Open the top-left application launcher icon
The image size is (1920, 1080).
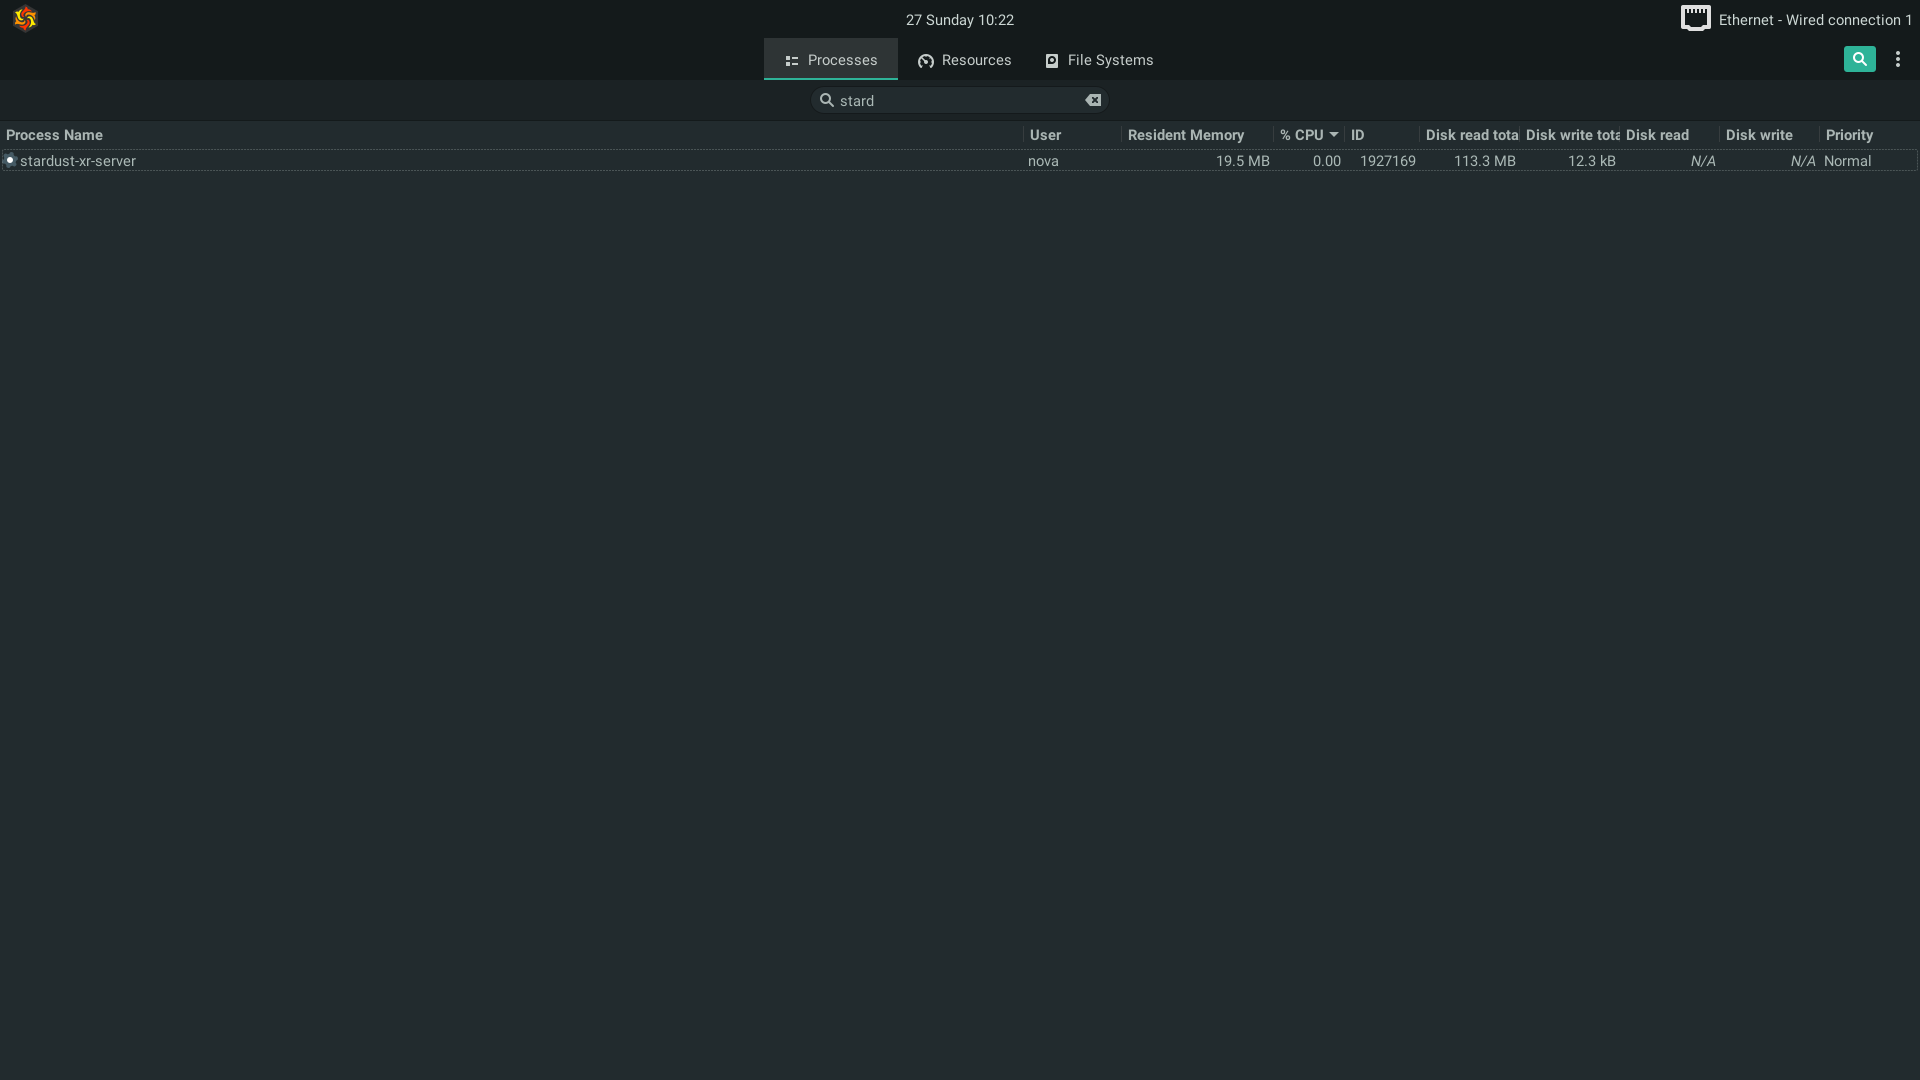(25, 19)
